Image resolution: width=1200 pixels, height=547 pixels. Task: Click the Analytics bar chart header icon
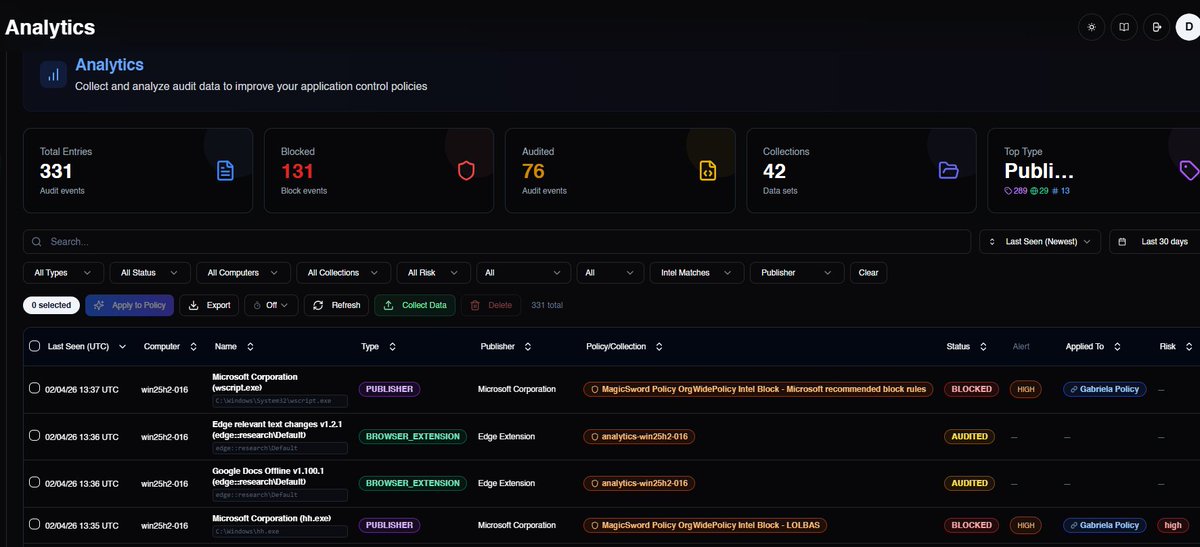point(54,75)
